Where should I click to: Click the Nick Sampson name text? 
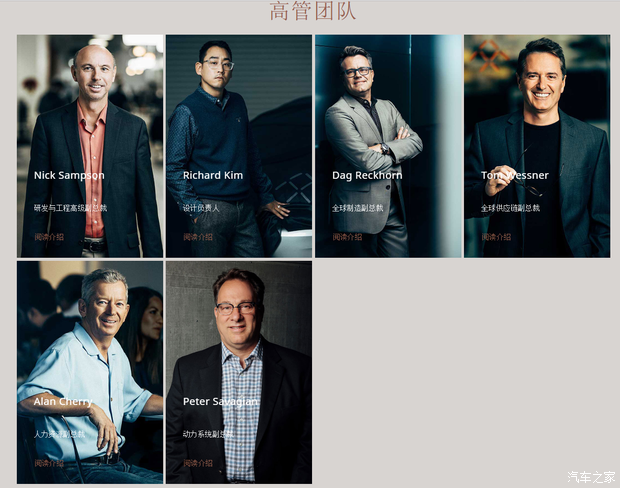pyautogui.click(x=69, y=175)
